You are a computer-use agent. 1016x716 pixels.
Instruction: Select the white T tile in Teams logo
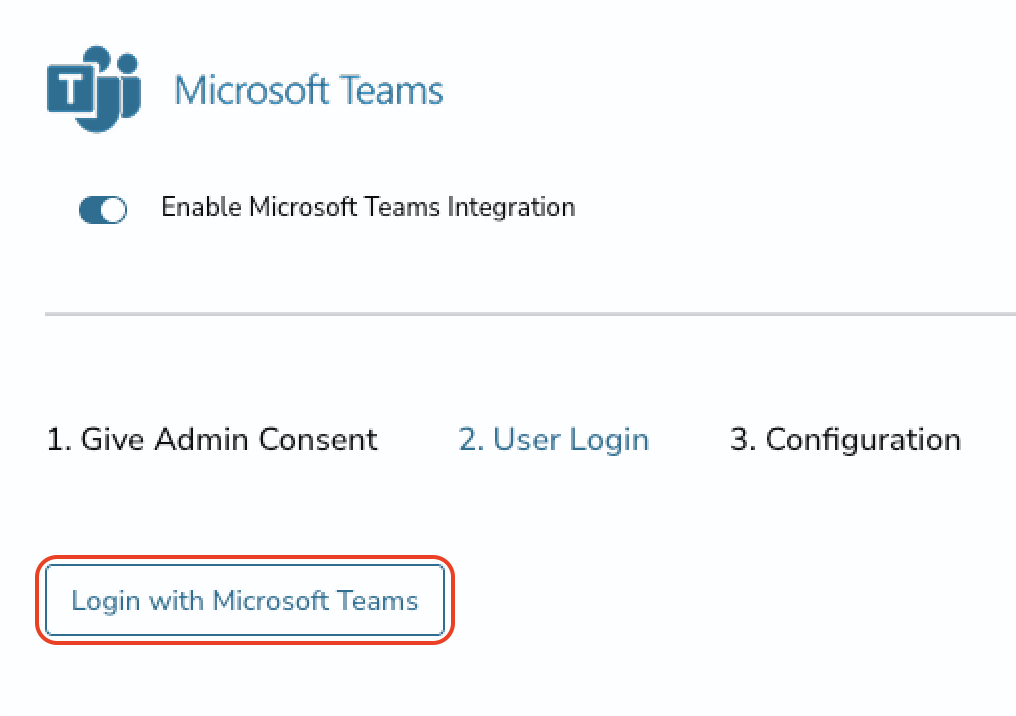tap(70, 88)
